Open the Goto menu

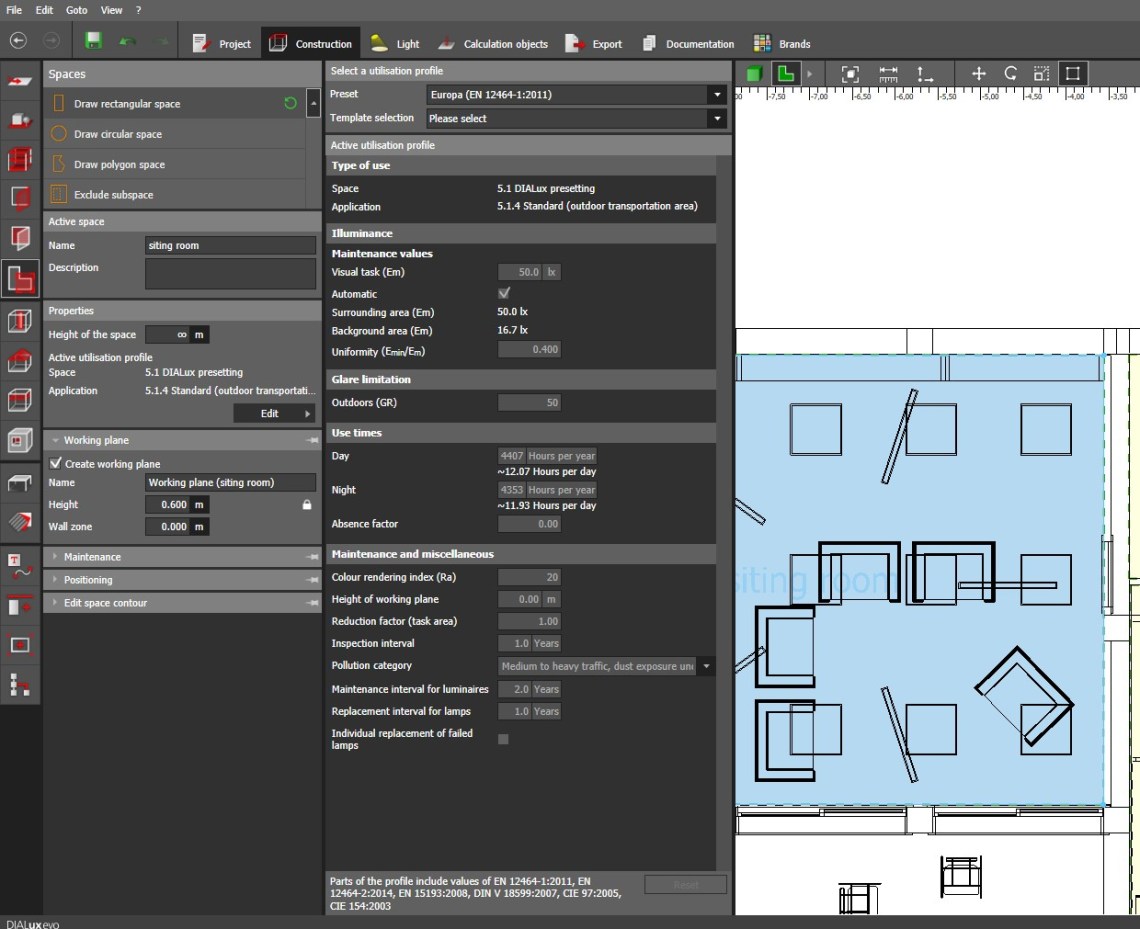(76, 10)
